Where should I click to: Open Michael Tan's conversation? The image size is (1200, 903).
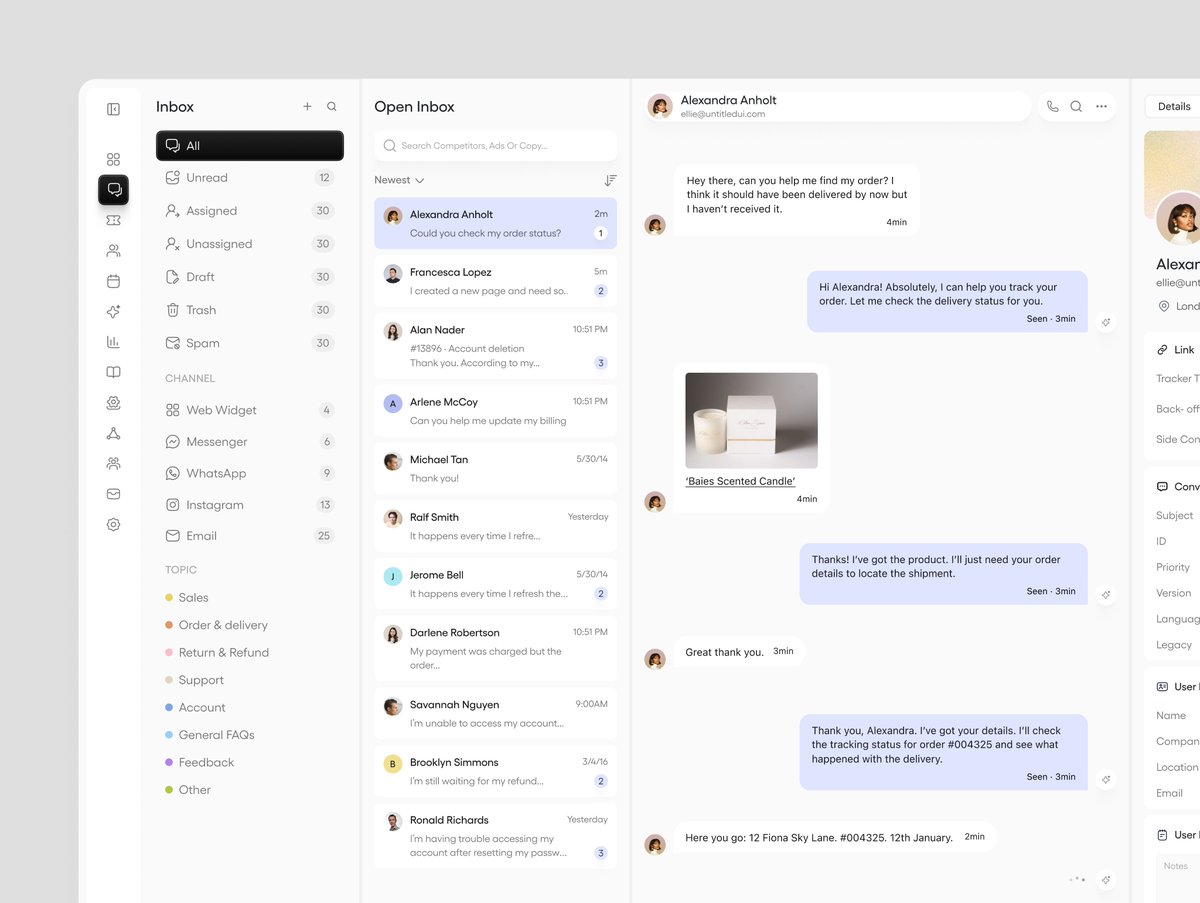click(x=496, y=469)
